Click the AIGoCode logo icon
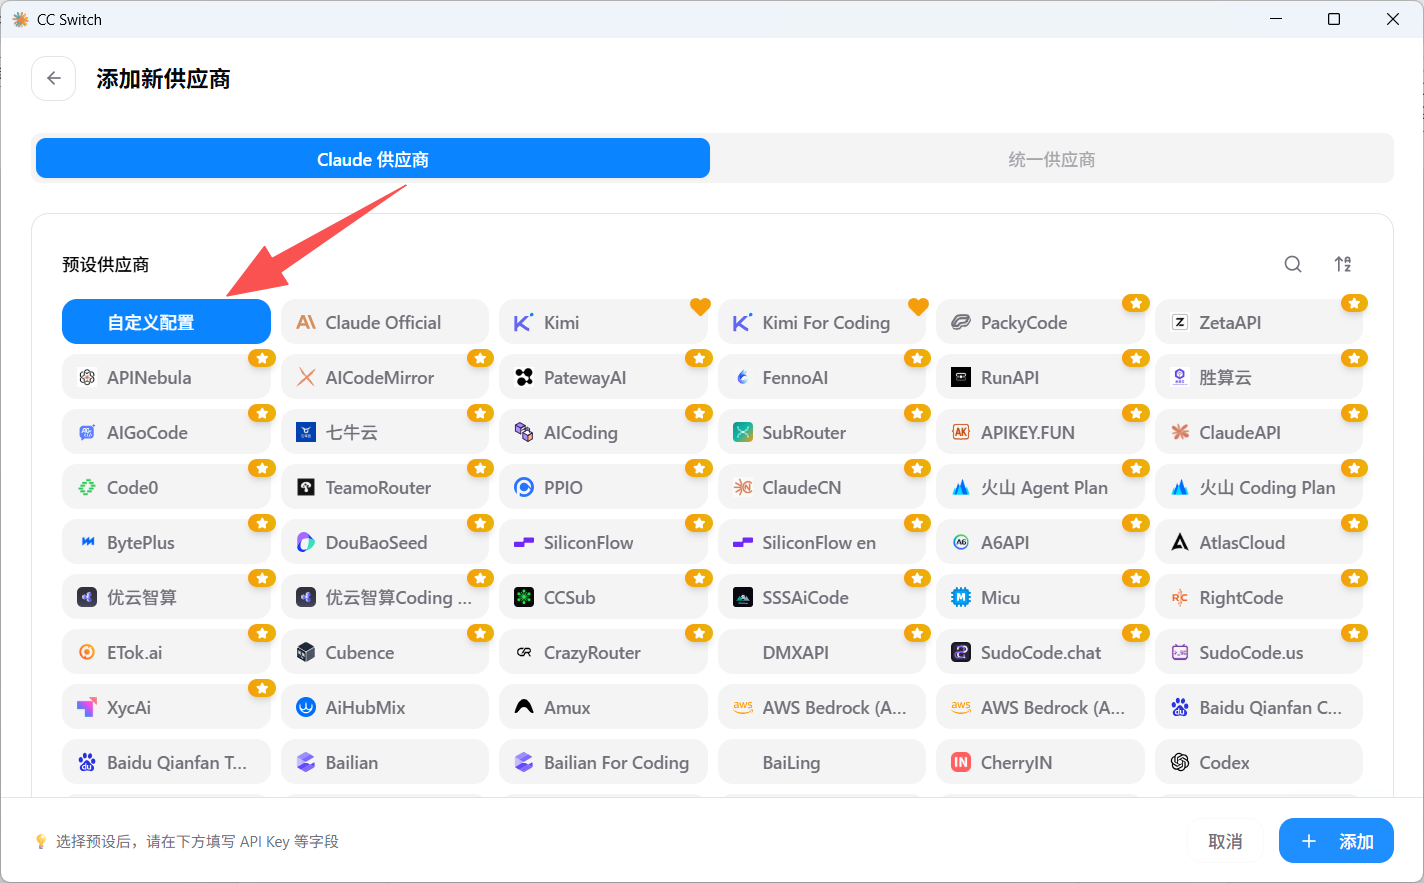 pyautogui.click(x=87, y=432)
